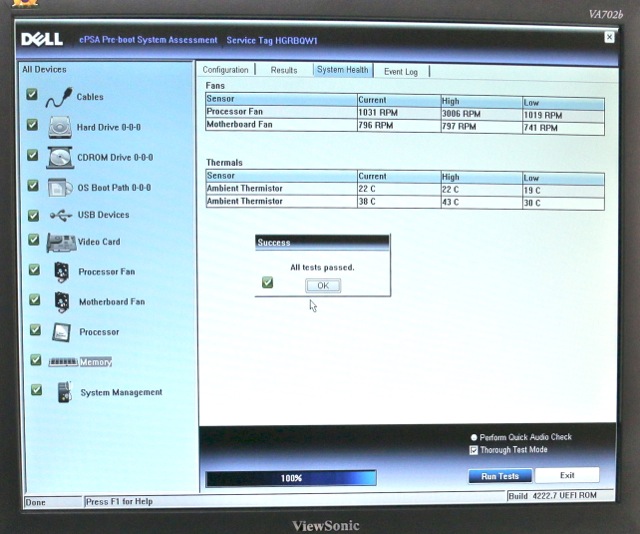Click the Memory module icon
This screenshot has height=534, width=640.
tap(63, 362)
